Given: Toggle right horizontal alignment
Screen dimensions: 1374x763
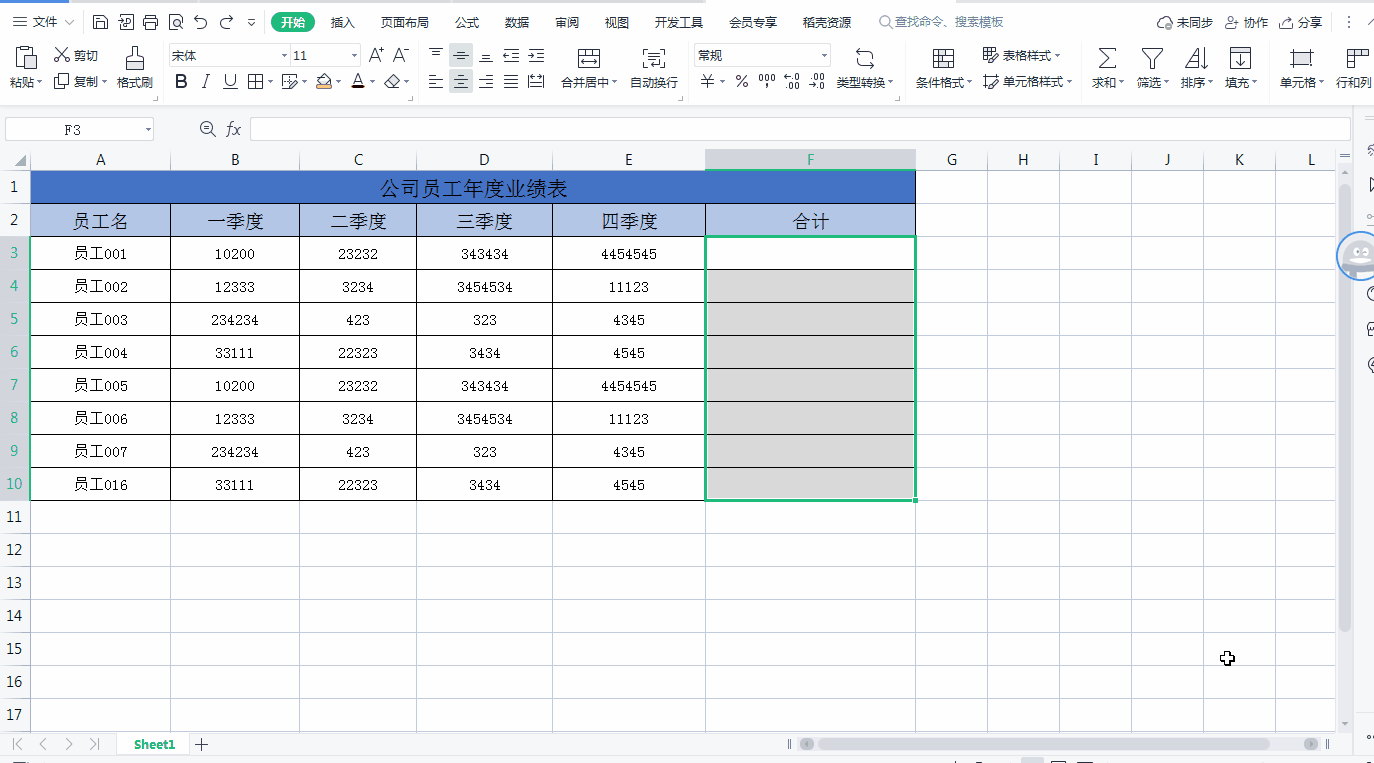Looking at the screenshot, I should pyautogui.click(x=486, y=82).
